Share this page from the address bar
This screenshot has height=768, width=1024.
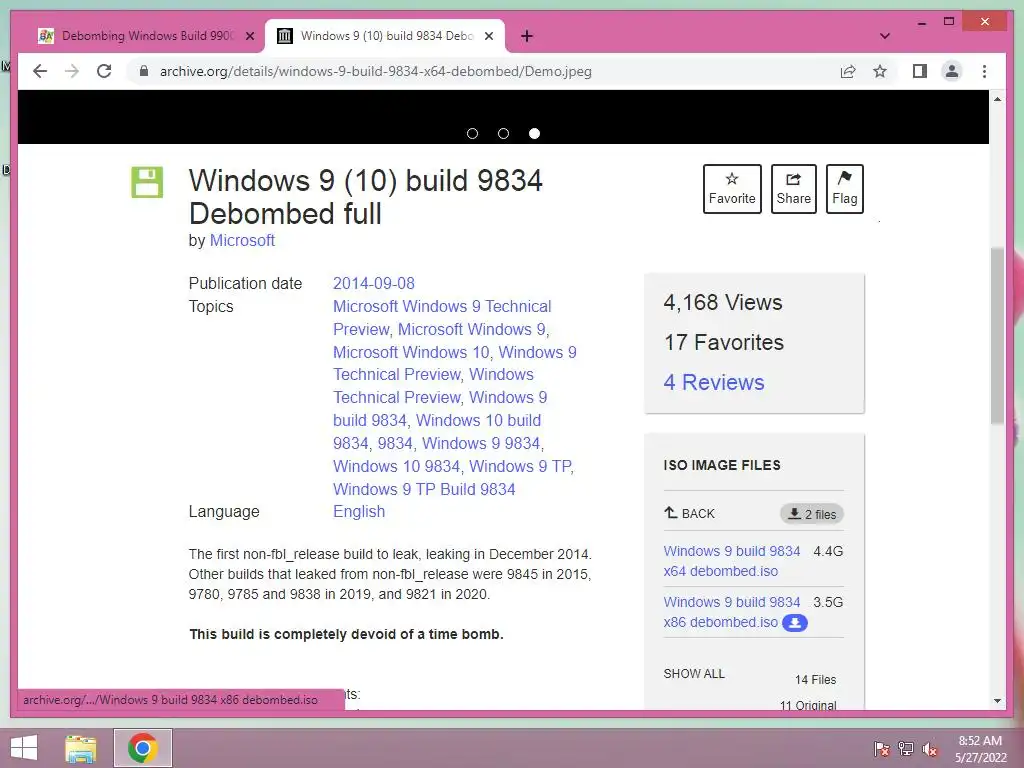click(848, 71)
